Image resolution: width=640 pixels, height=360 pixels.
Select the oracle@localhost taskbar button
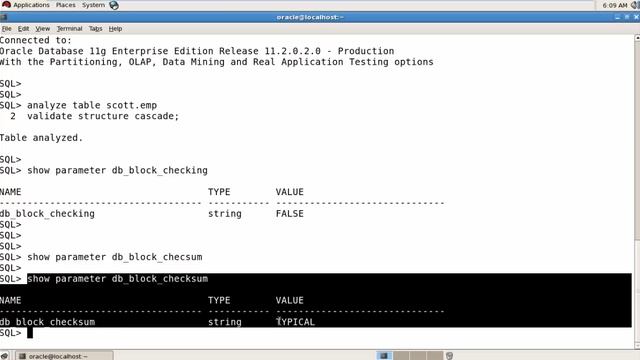point(64,356)
